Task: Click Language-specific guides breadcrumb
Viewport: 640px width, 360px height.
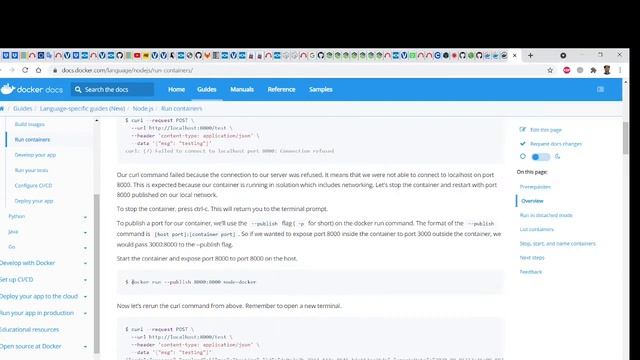Action: (x=82, y=109)
